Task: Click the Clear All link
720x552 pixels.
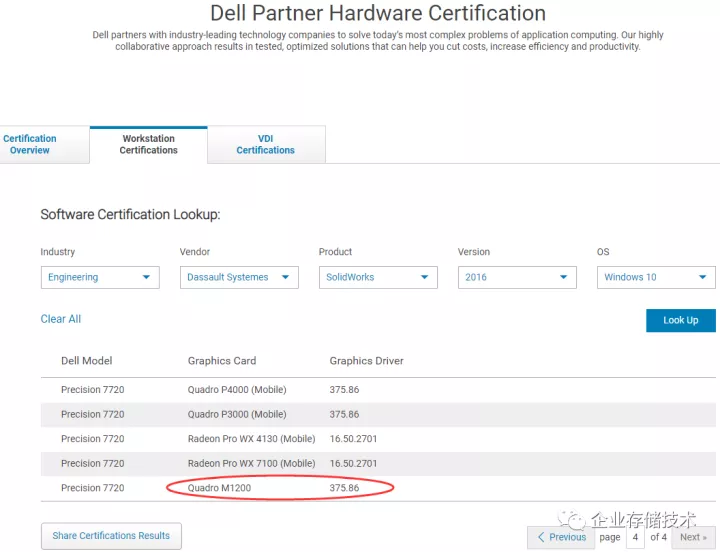Action: 61,319
